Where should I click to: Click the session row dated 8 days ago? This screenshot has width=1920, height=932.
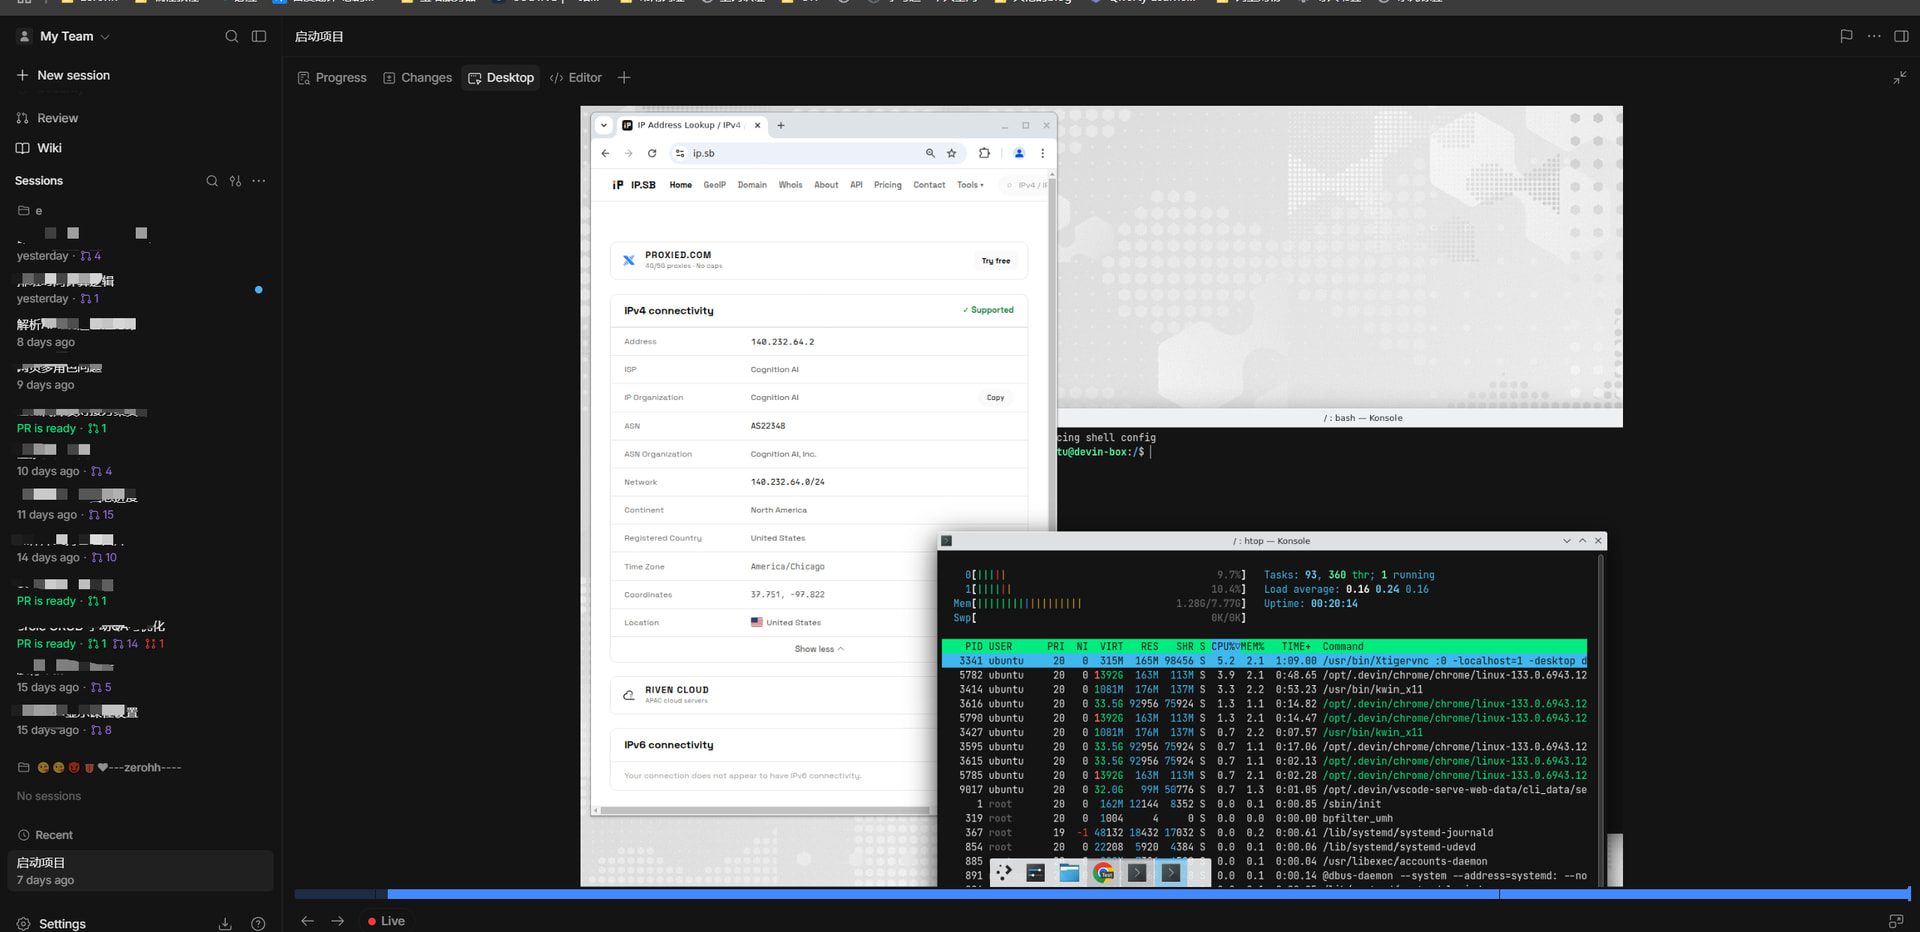click(x=140, y=333)
